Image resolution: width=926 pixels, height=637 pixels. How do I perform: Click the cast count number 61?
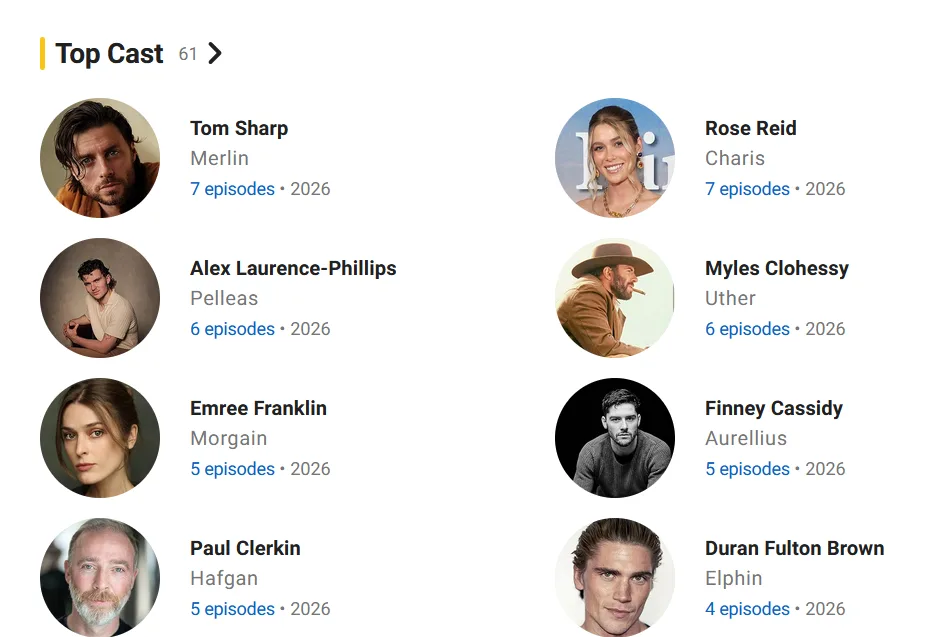(x=188, y=54)
